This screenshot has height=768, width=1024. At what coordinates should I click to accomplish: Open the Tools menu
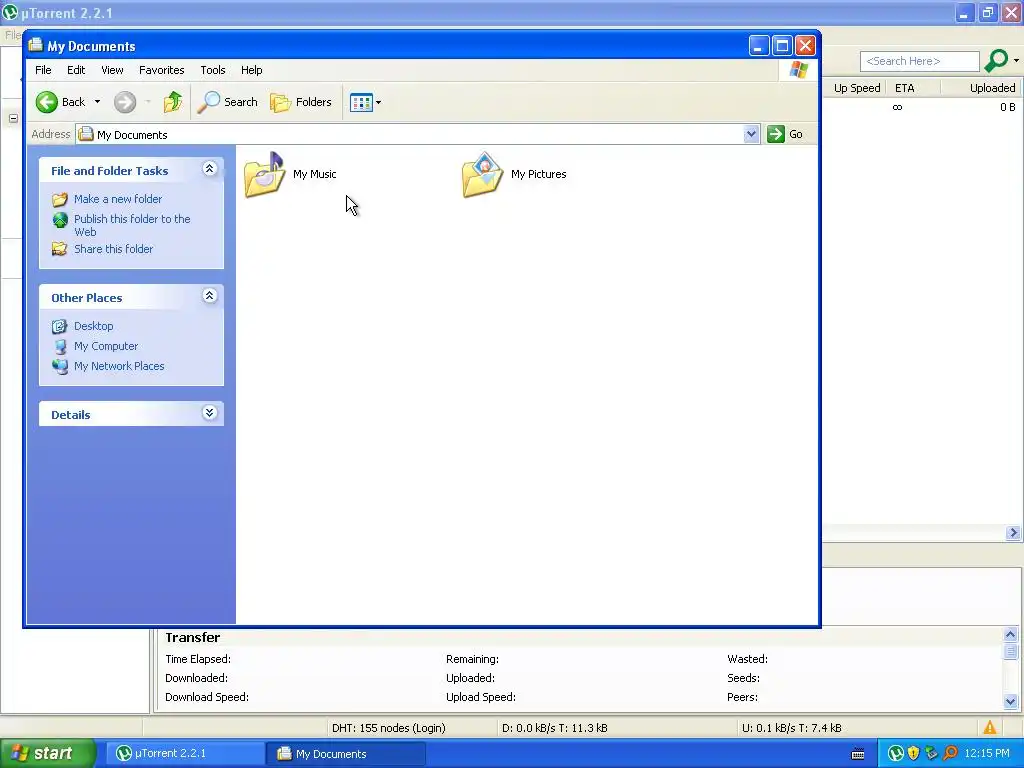tap(213, 70)
